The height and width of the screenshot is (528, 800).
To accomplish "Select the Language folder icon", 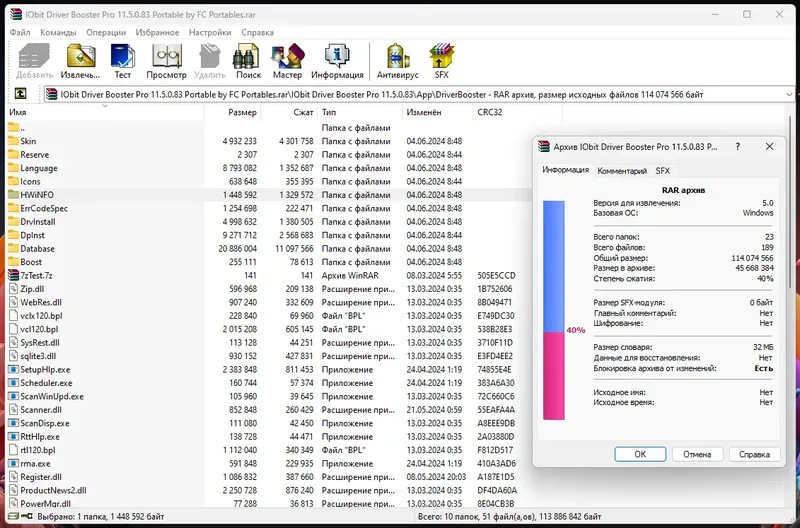I will (x=14, y=168).
